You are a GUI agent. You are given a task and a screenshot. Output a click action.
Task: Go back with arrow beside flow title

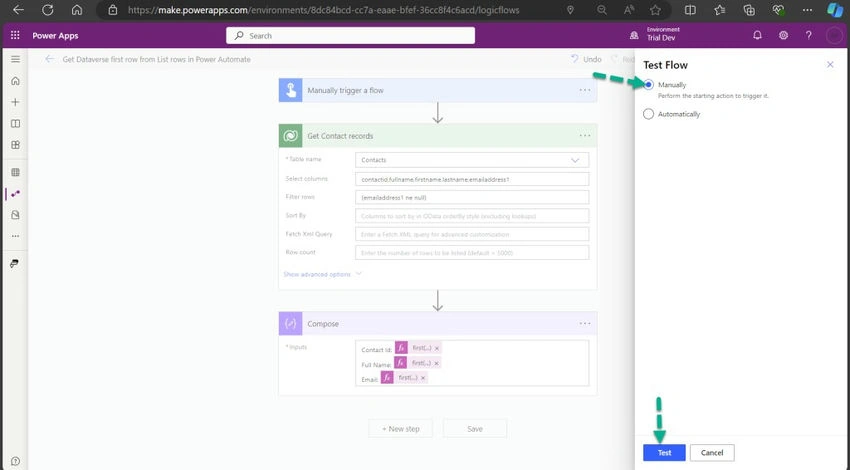pyautogui.click(x=49, y=59)
